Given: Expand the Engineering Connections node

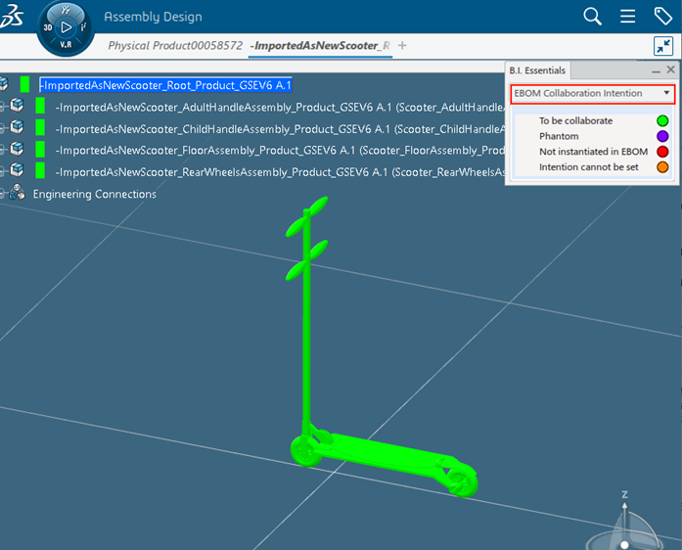Looking at the screenshot, I should coord(3,194).
